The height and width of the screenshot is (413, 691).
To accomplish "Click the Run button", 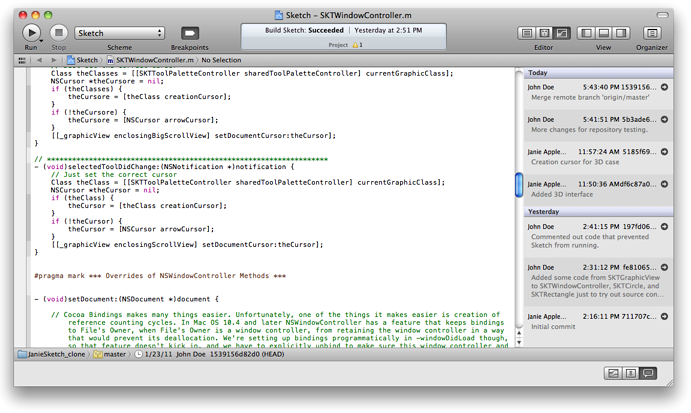I will coord(31,33).
